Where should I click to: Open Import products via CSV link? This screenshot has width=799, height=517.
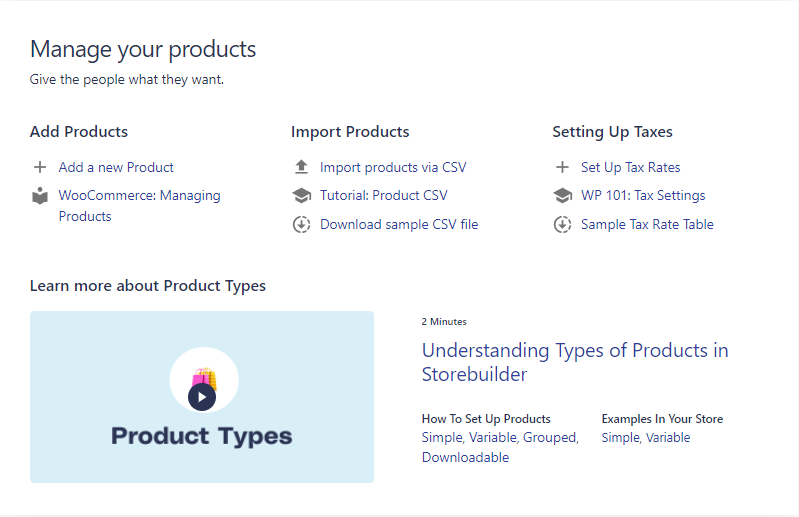pyautogui.click(x=393, y=167)
